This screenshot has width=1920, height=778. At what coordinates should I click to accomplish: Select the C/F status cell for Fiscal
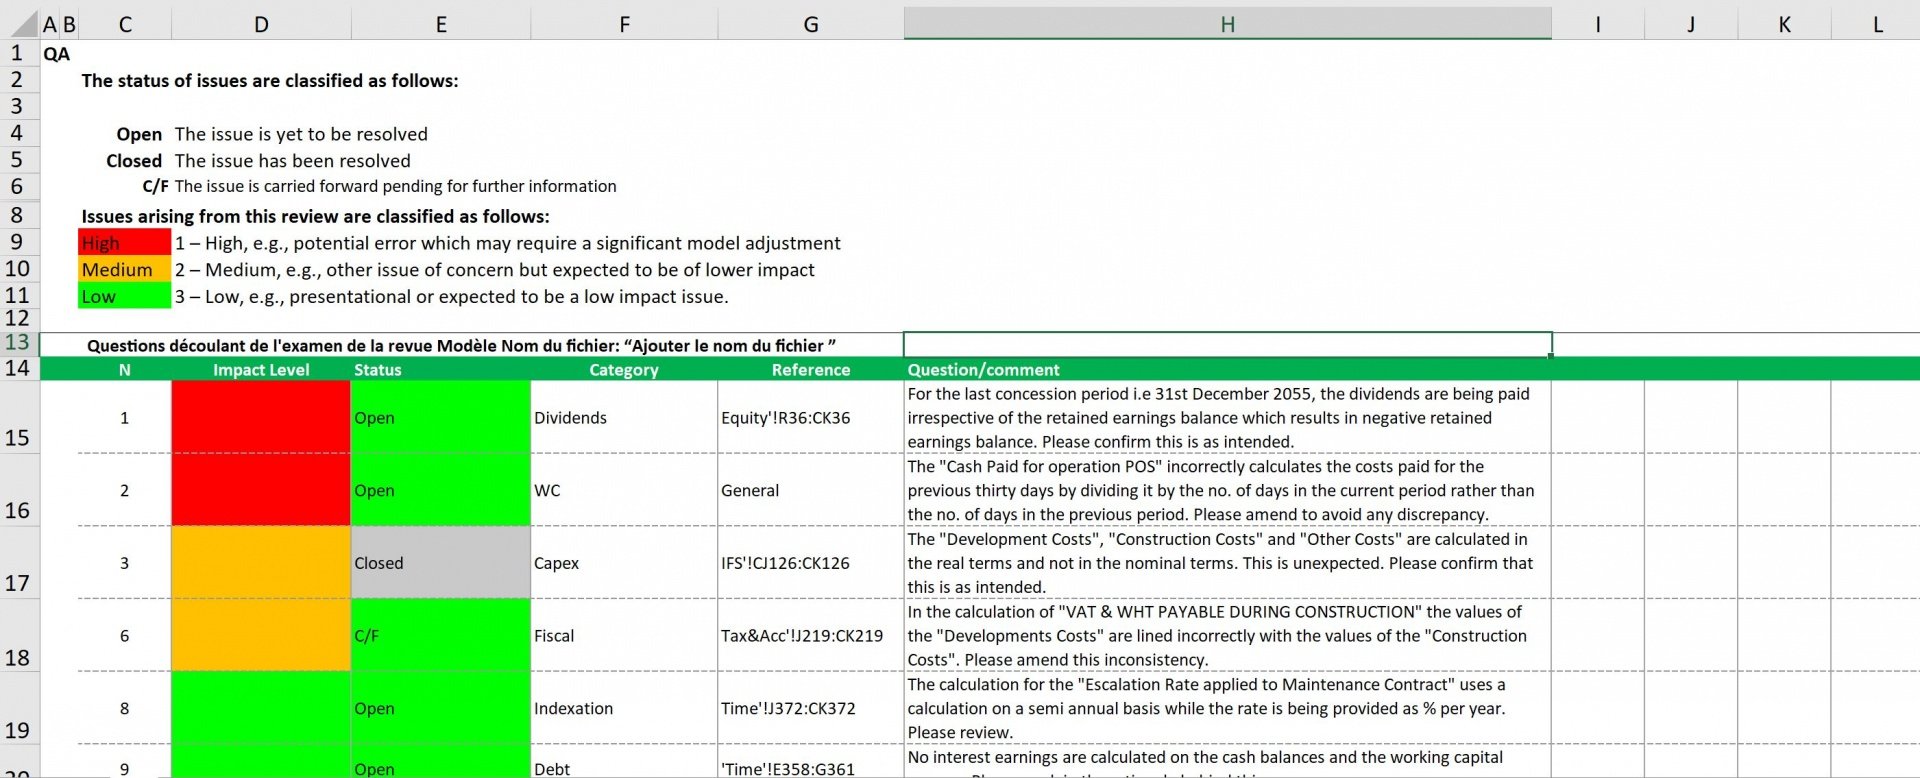pyautogui.click(x=441, y=635)
